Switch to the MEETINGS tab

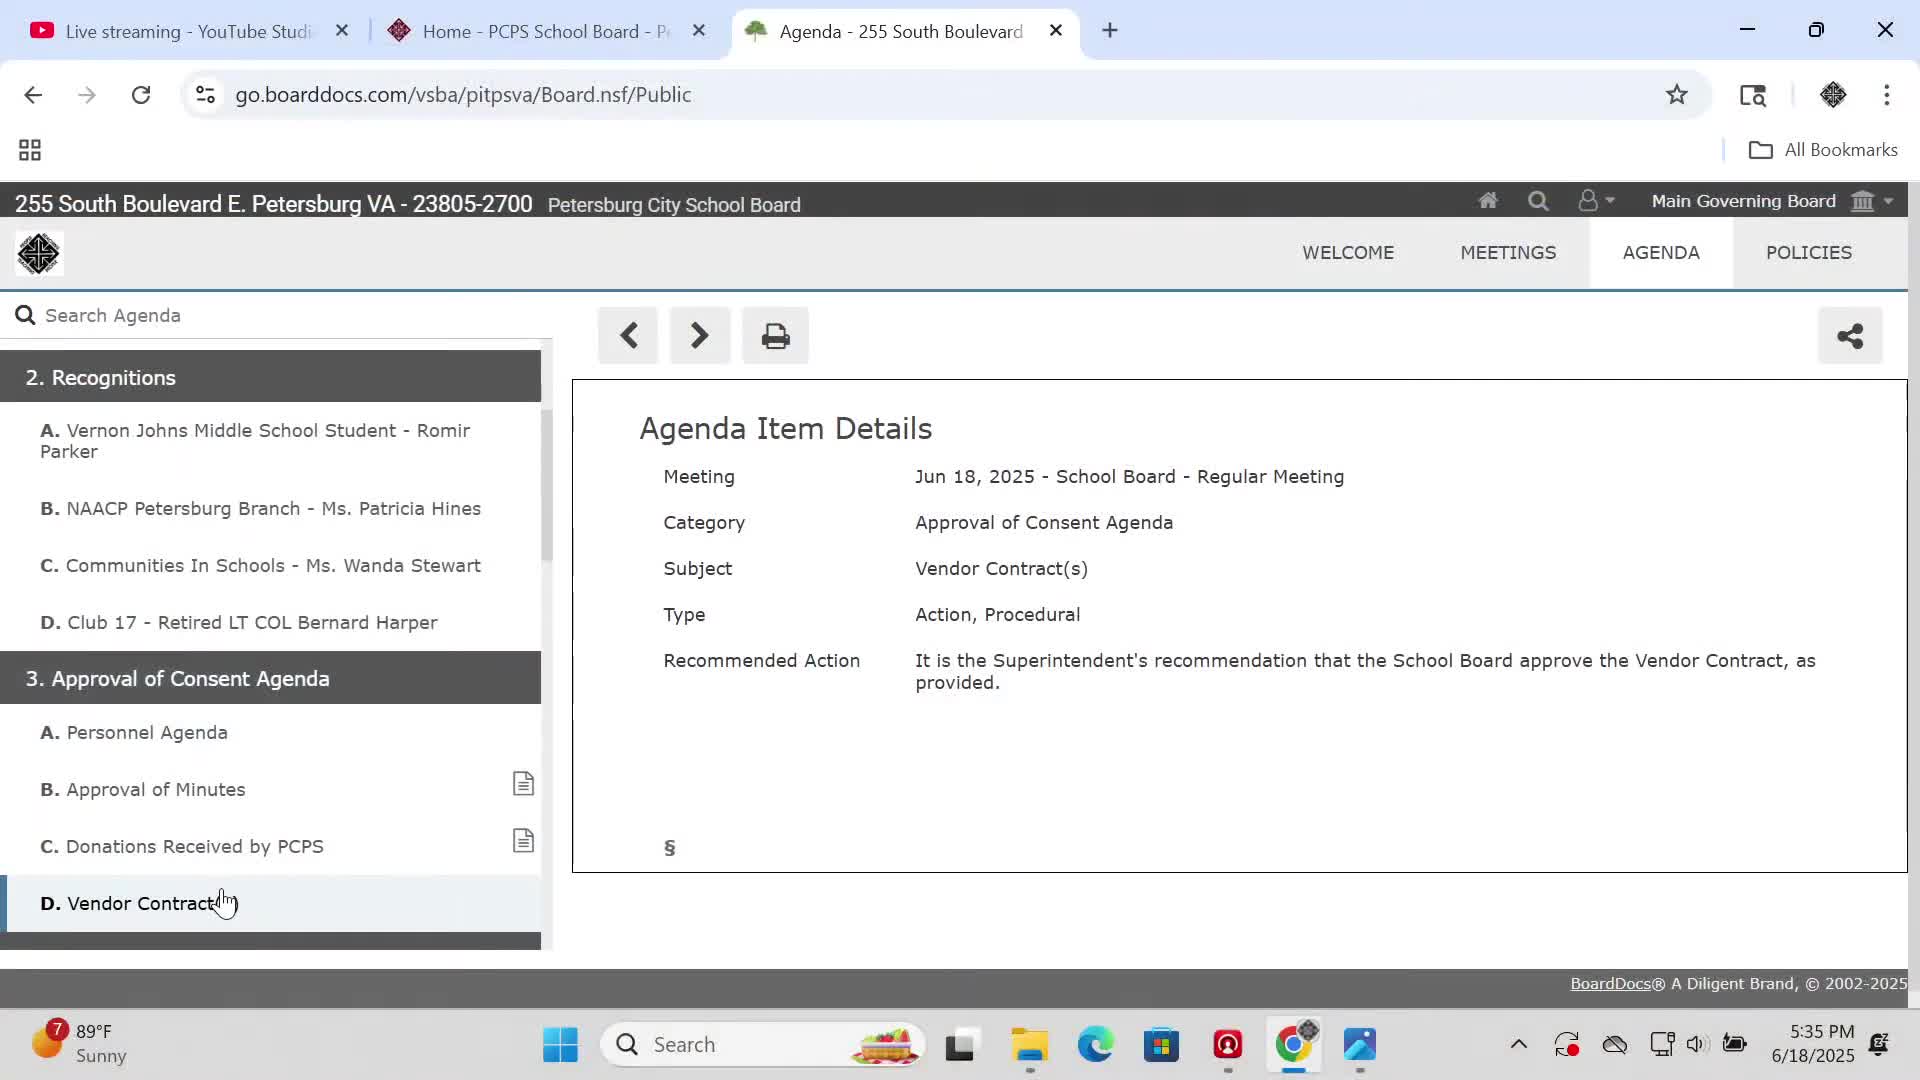pos(1507,253)
